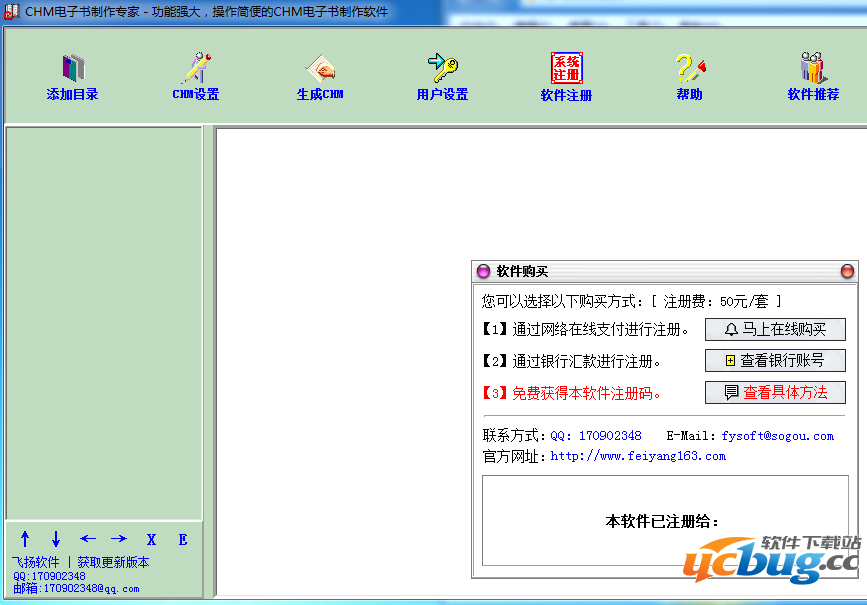The image size is (867, 605).
Task: Click the 软件注册 registration icon
Action: click(x=566, y=69)
